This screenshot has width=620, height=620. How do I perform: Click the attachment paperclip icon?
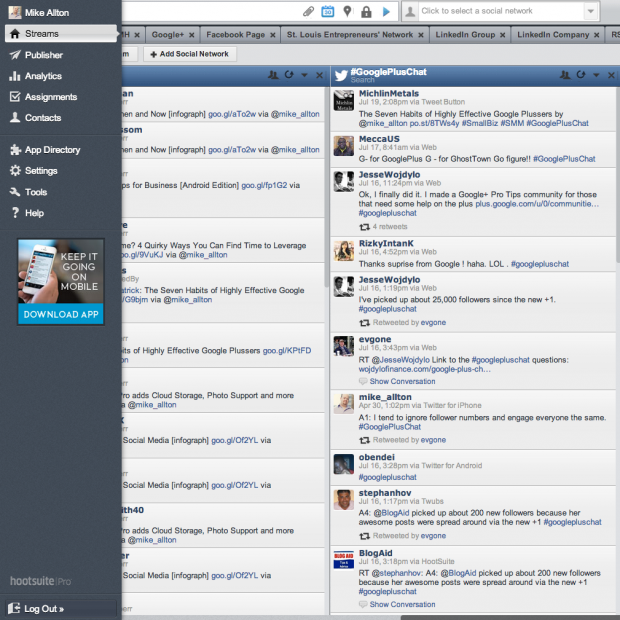tap(308, 11)
